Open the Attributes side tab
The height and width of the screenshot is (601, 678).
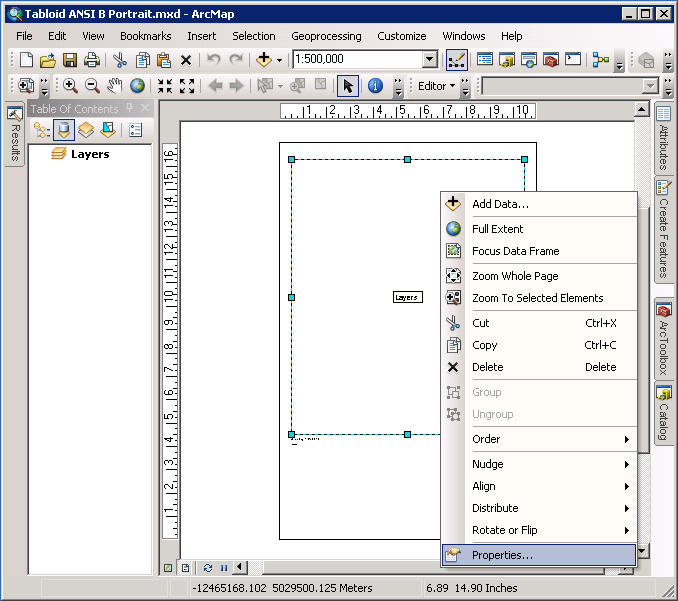click(663, 138)
